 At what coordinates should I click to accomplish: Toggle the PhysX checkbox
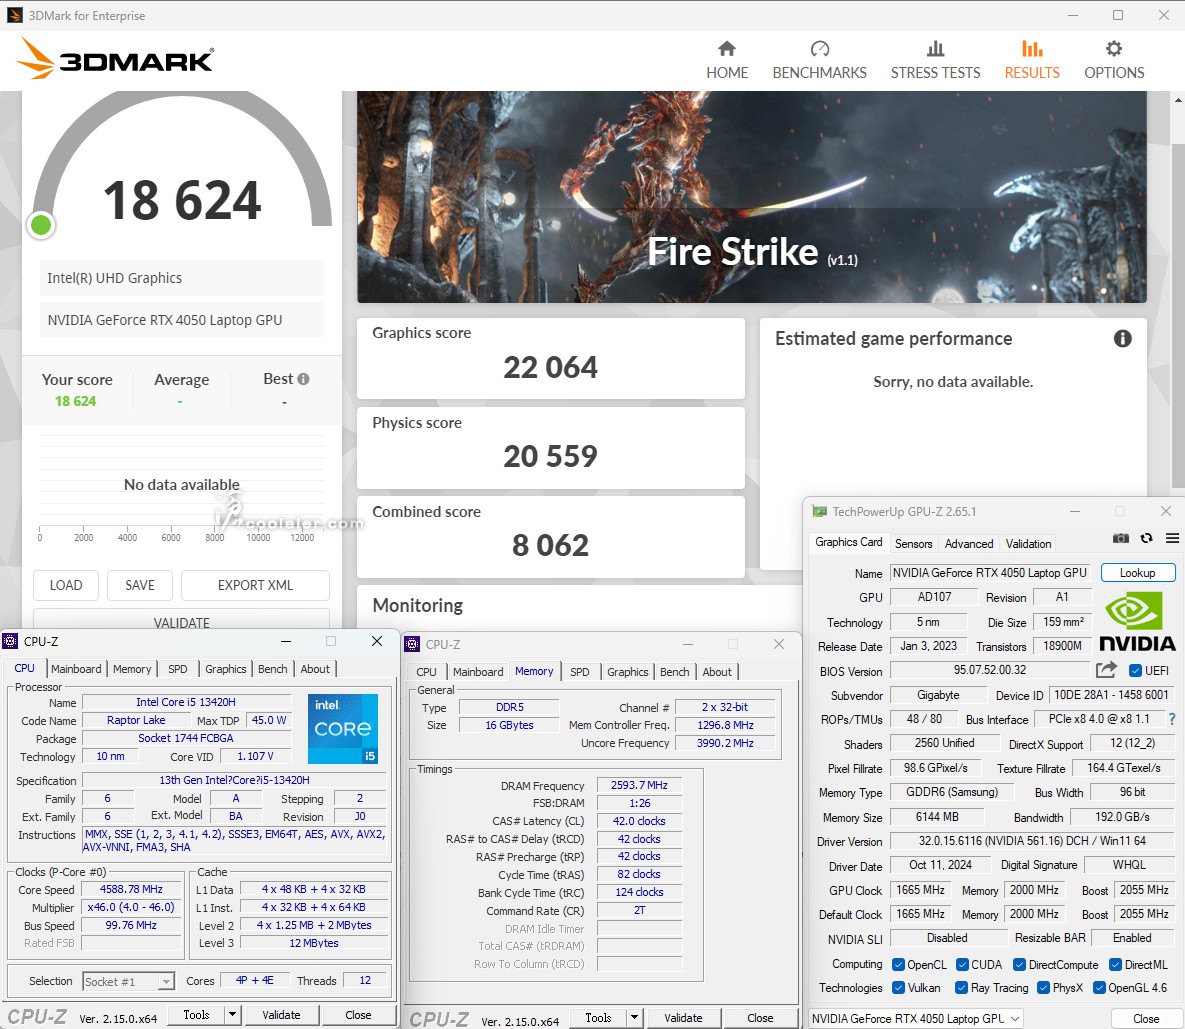[1044, 988]
